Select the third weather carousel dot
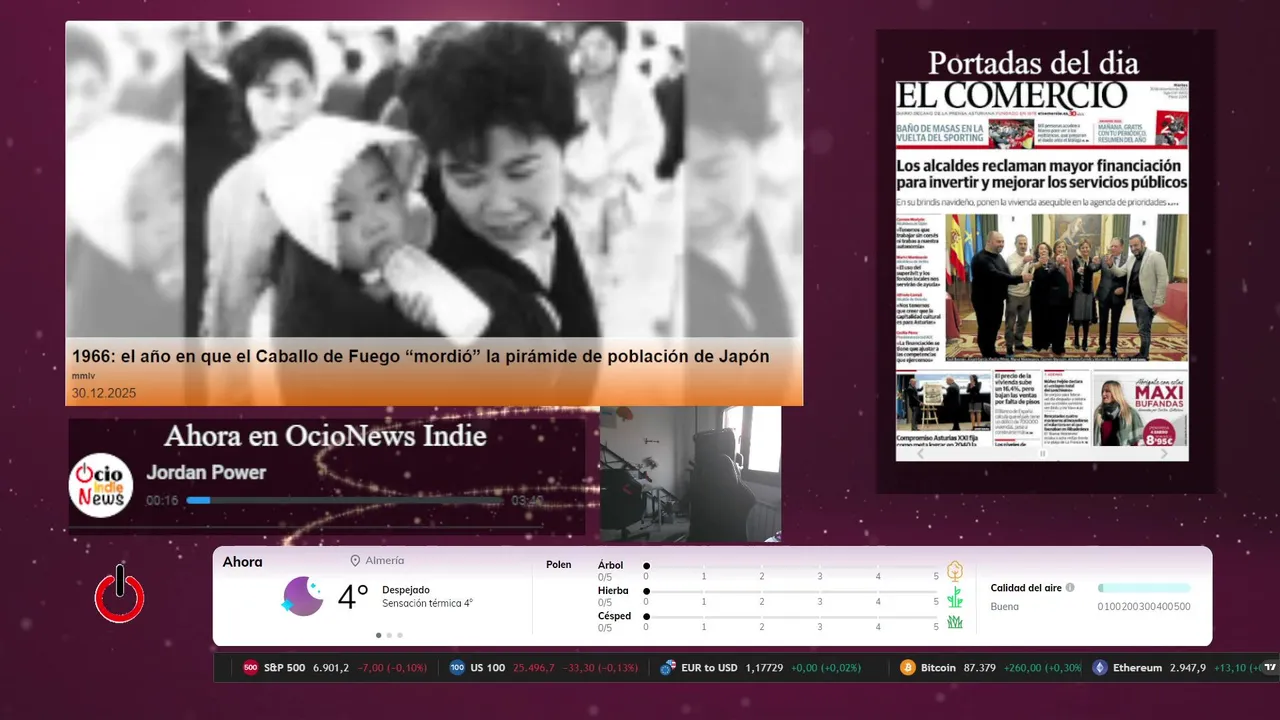 400,635
